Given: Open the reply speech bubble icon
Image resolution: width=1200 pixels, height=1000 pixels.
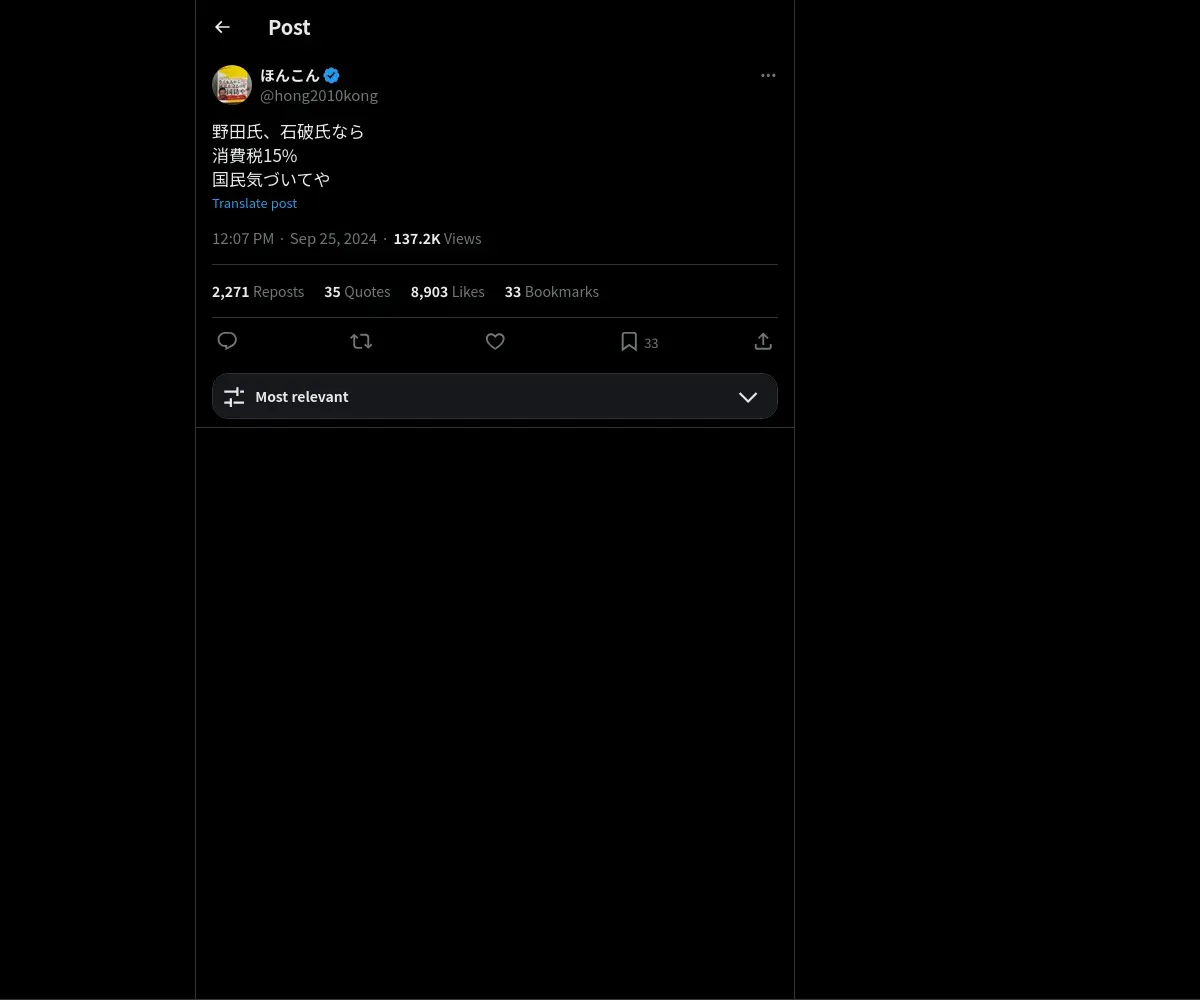Looking at the screenshot, I should click(227, 341).
